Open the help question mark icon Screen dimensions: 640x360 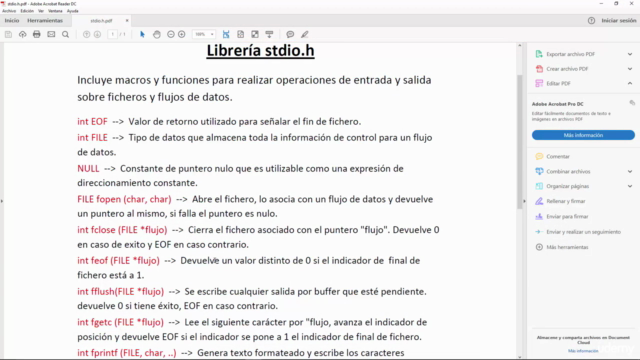pyautogui.click(x=591, y=20)
